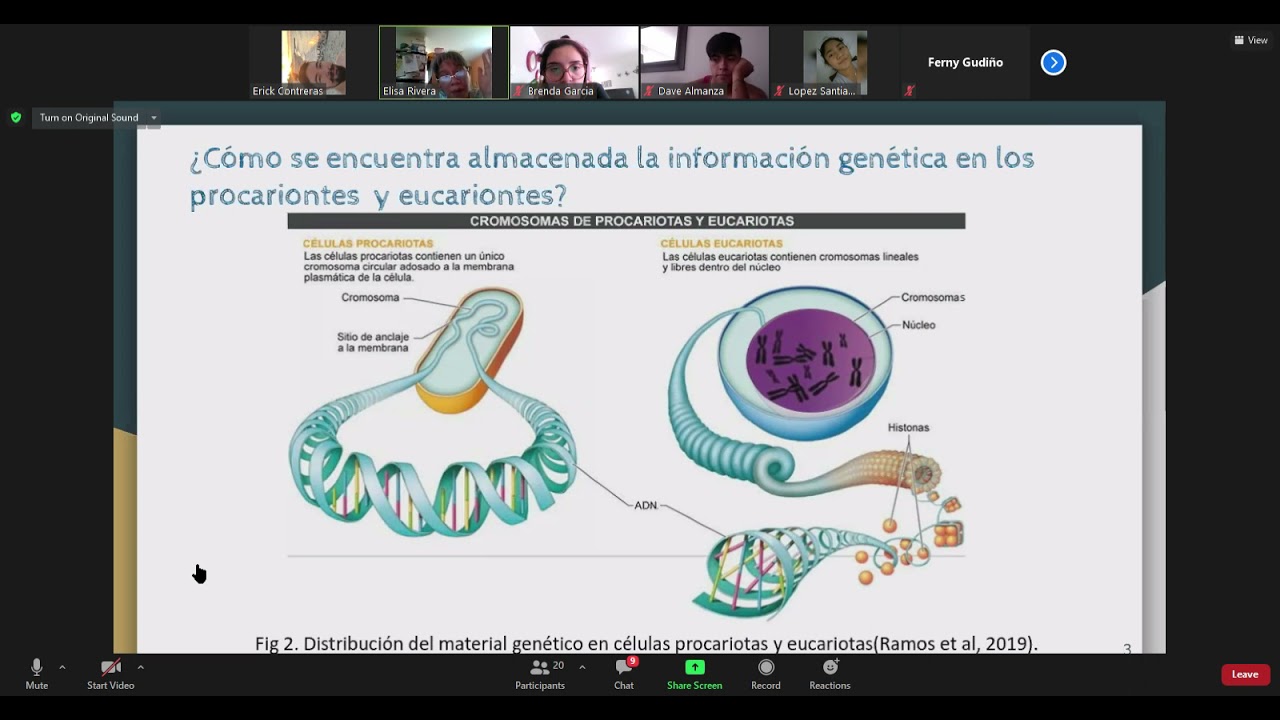This screenshot has width=1280, height=720.
Task: Mute the microphone
Action: 37,674
